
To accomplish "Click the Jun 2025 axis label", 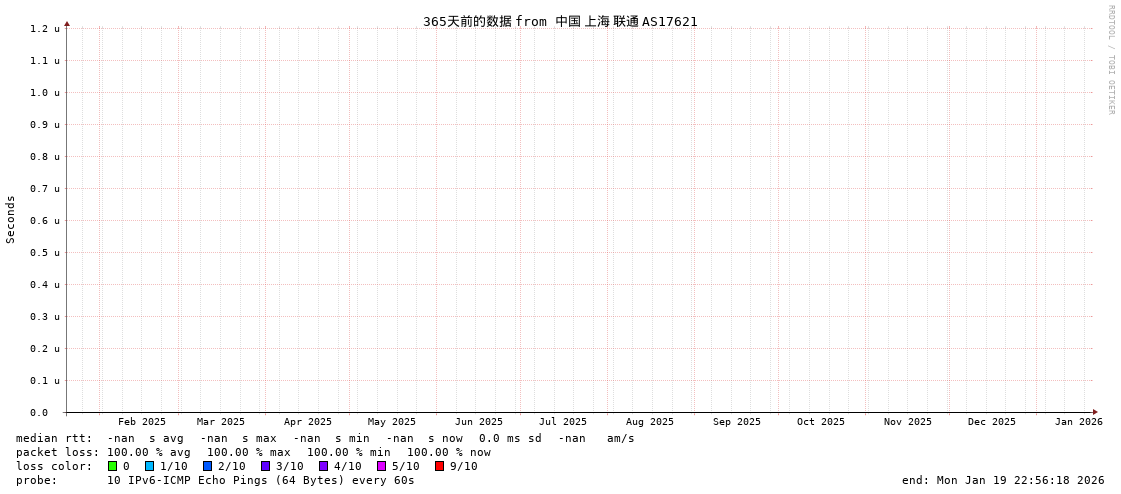I will (479, 422).
